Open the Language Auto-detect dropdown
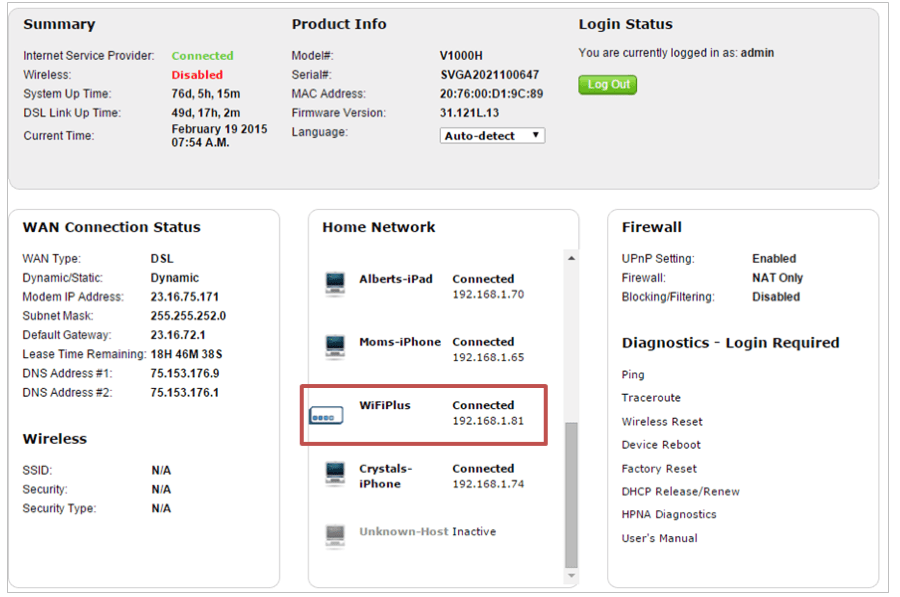Image resolution: width=900 pixels, height=597 pixels. [x=492, y=135]
